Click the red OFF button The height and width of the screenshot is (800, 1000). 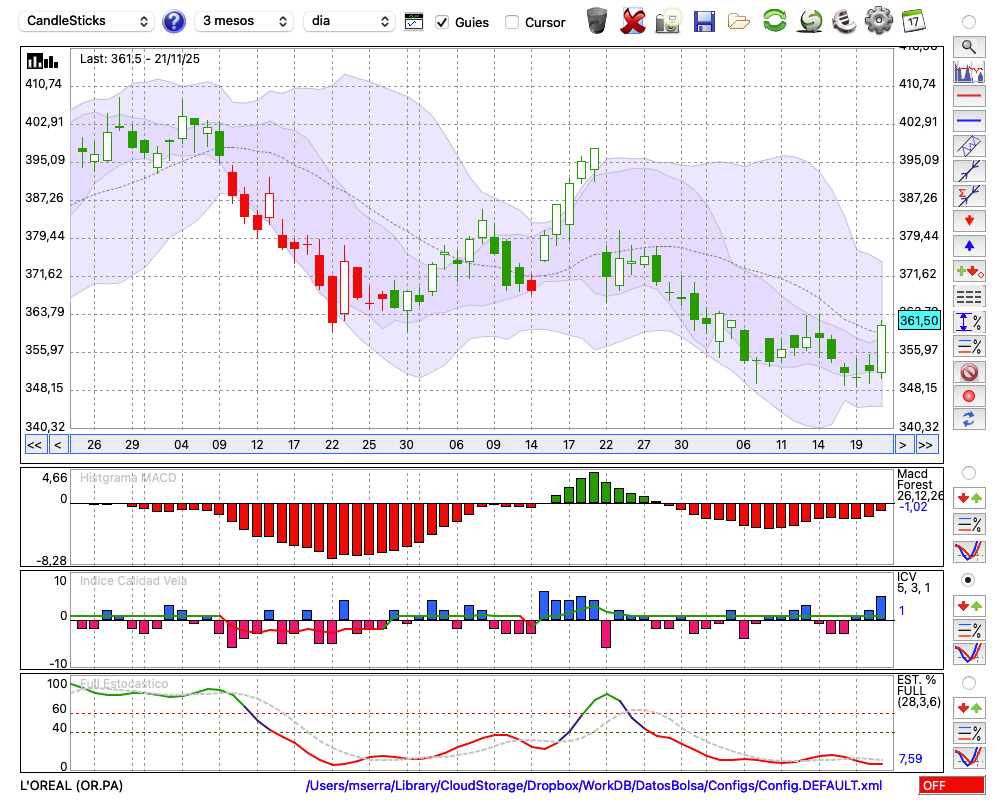click(951, 786)
